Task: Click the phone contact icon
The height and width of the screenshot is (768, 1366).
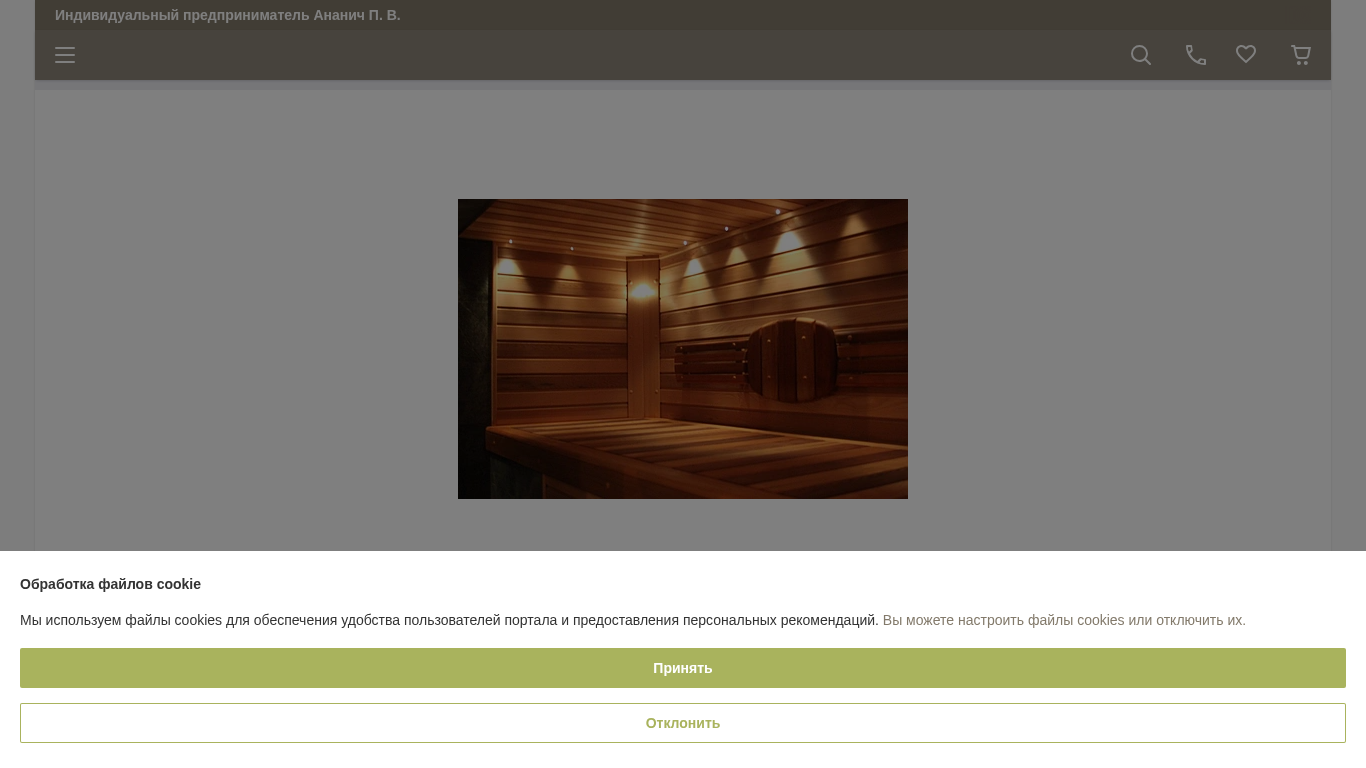Action: (1196, 55)
